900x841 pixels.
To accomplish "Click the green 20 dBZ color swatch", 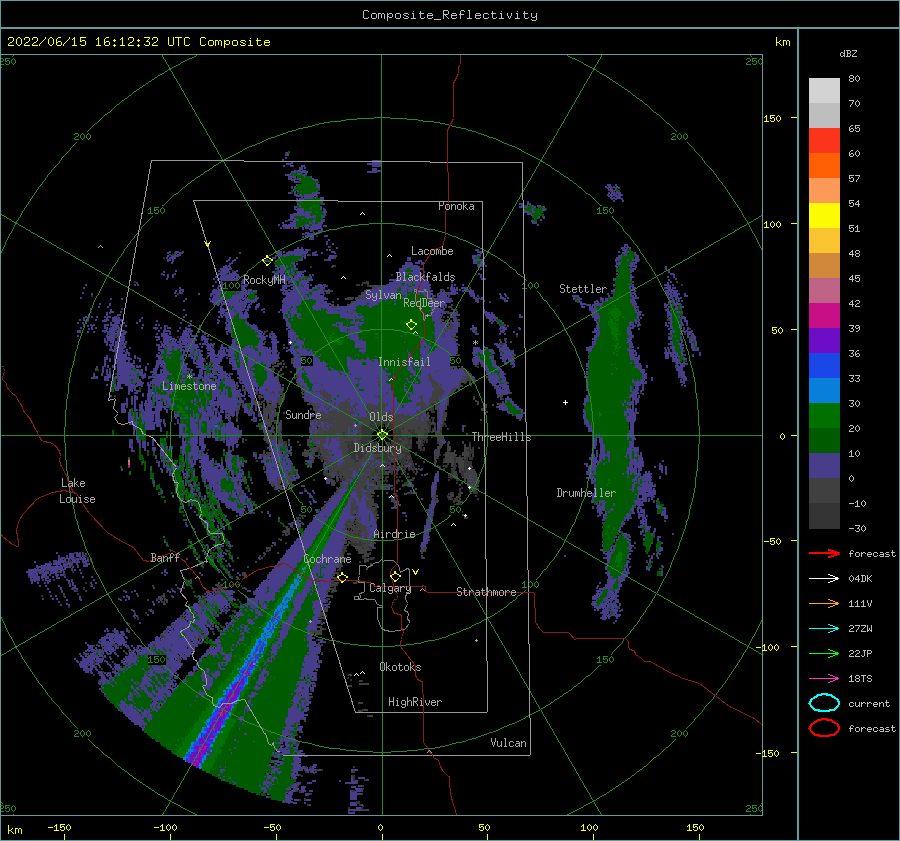I will click(824, 415).
